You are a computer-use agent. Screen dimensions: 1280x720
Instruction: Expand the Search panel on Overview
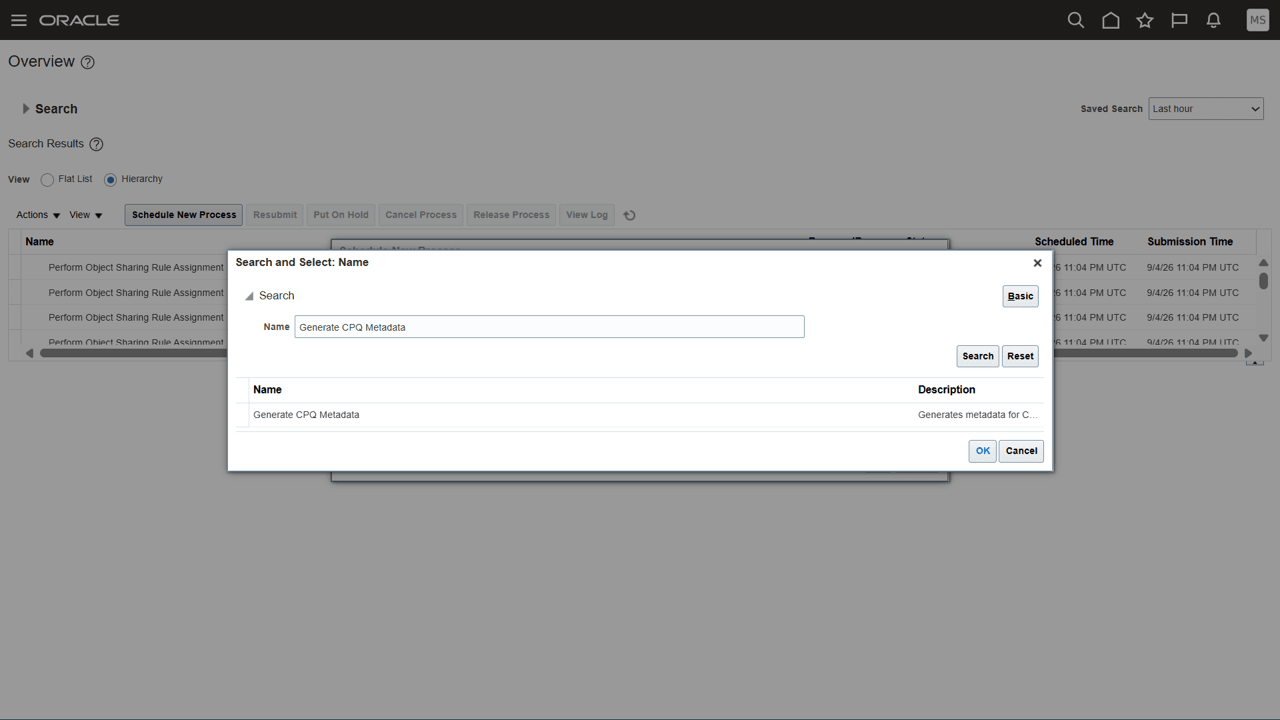coord(26,109)
